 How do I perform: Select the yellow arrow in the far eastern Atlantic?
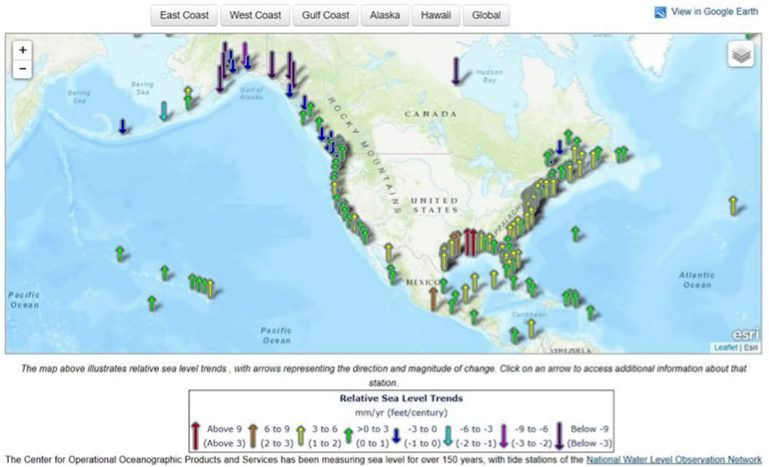(732, 205)
